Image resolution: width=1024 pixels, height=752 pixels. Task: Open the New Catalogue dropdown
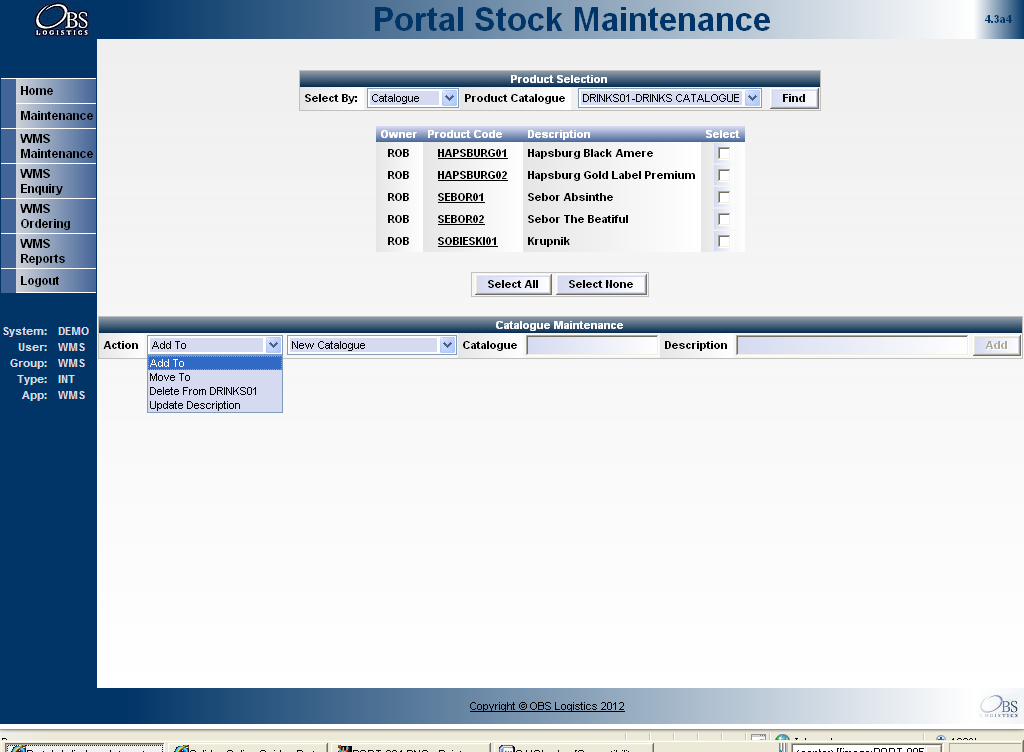[x=372, y=345]
